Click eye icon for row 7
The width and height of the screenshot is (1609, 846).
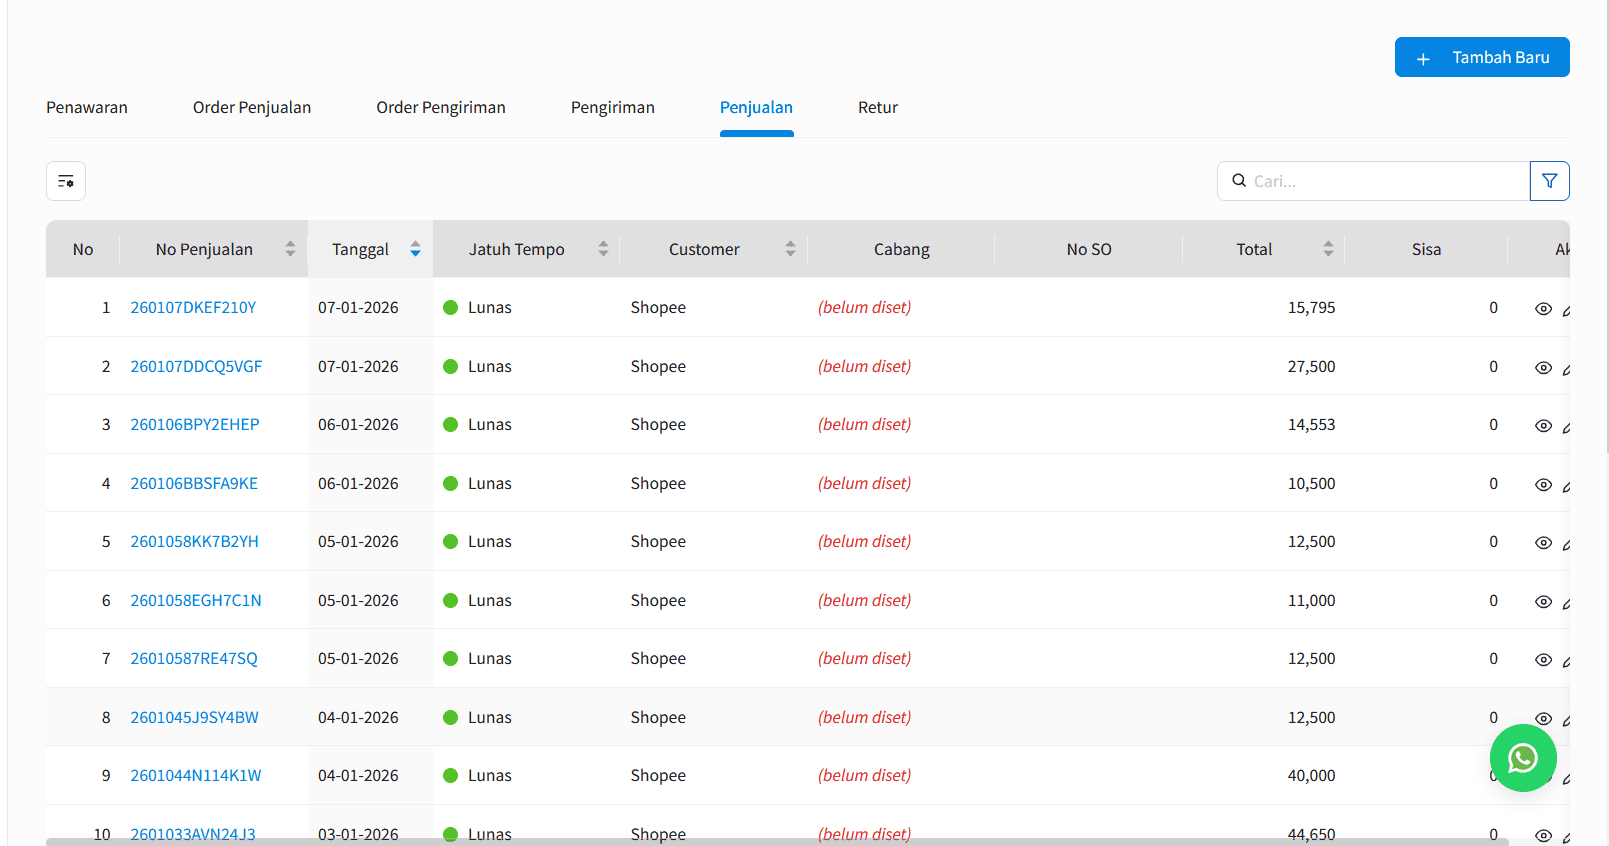click(x=1543, y=660)
